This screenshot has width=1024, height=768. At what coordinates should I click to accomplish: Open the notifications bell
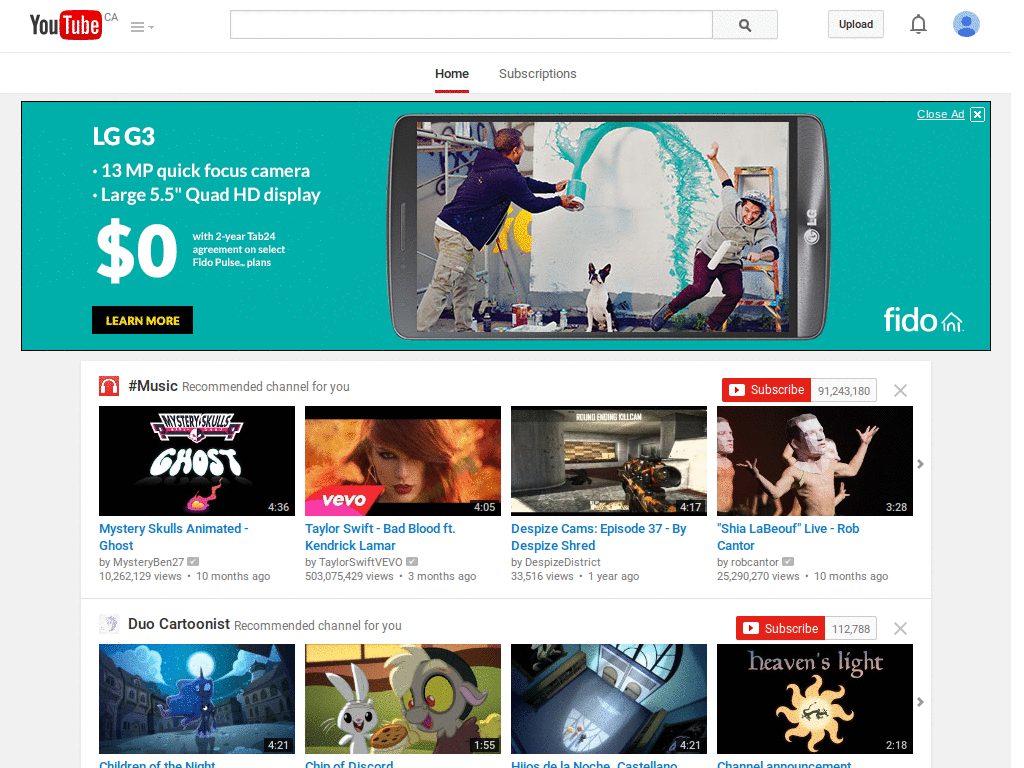point(918,24)
